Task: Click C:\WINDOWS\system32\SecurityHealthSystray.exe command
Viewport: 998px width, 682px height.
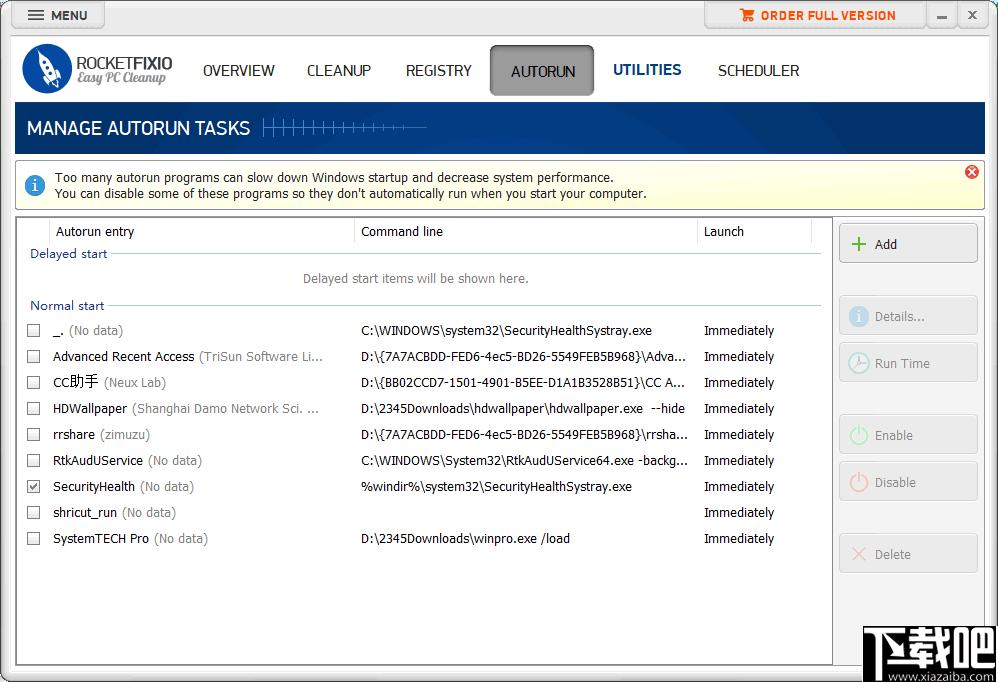Action: pyautogui.click(x=507, y=330)
